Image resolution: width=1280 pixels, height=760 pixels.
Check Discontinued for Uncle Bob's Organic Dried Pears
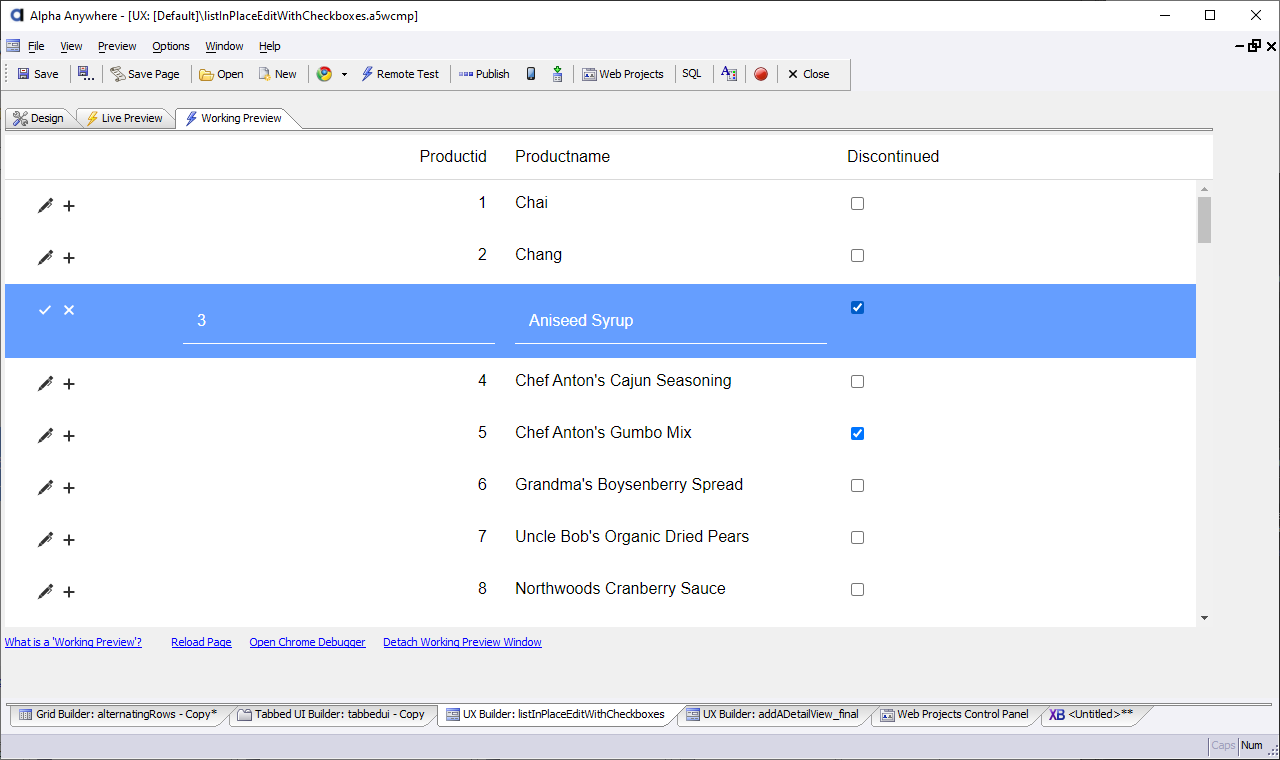[857, 538]
